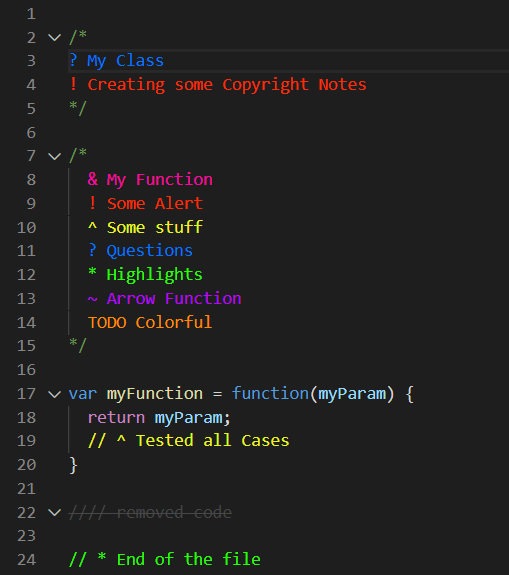This screenshot has width=509, height=575.
Task: Click 'Creating some Copyright Notes' red comment
Action: (x=227, y=85)
